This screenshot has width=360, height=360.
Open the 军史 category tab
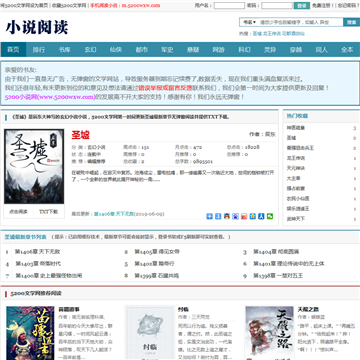pyautogui.click(x=167, y=50)
